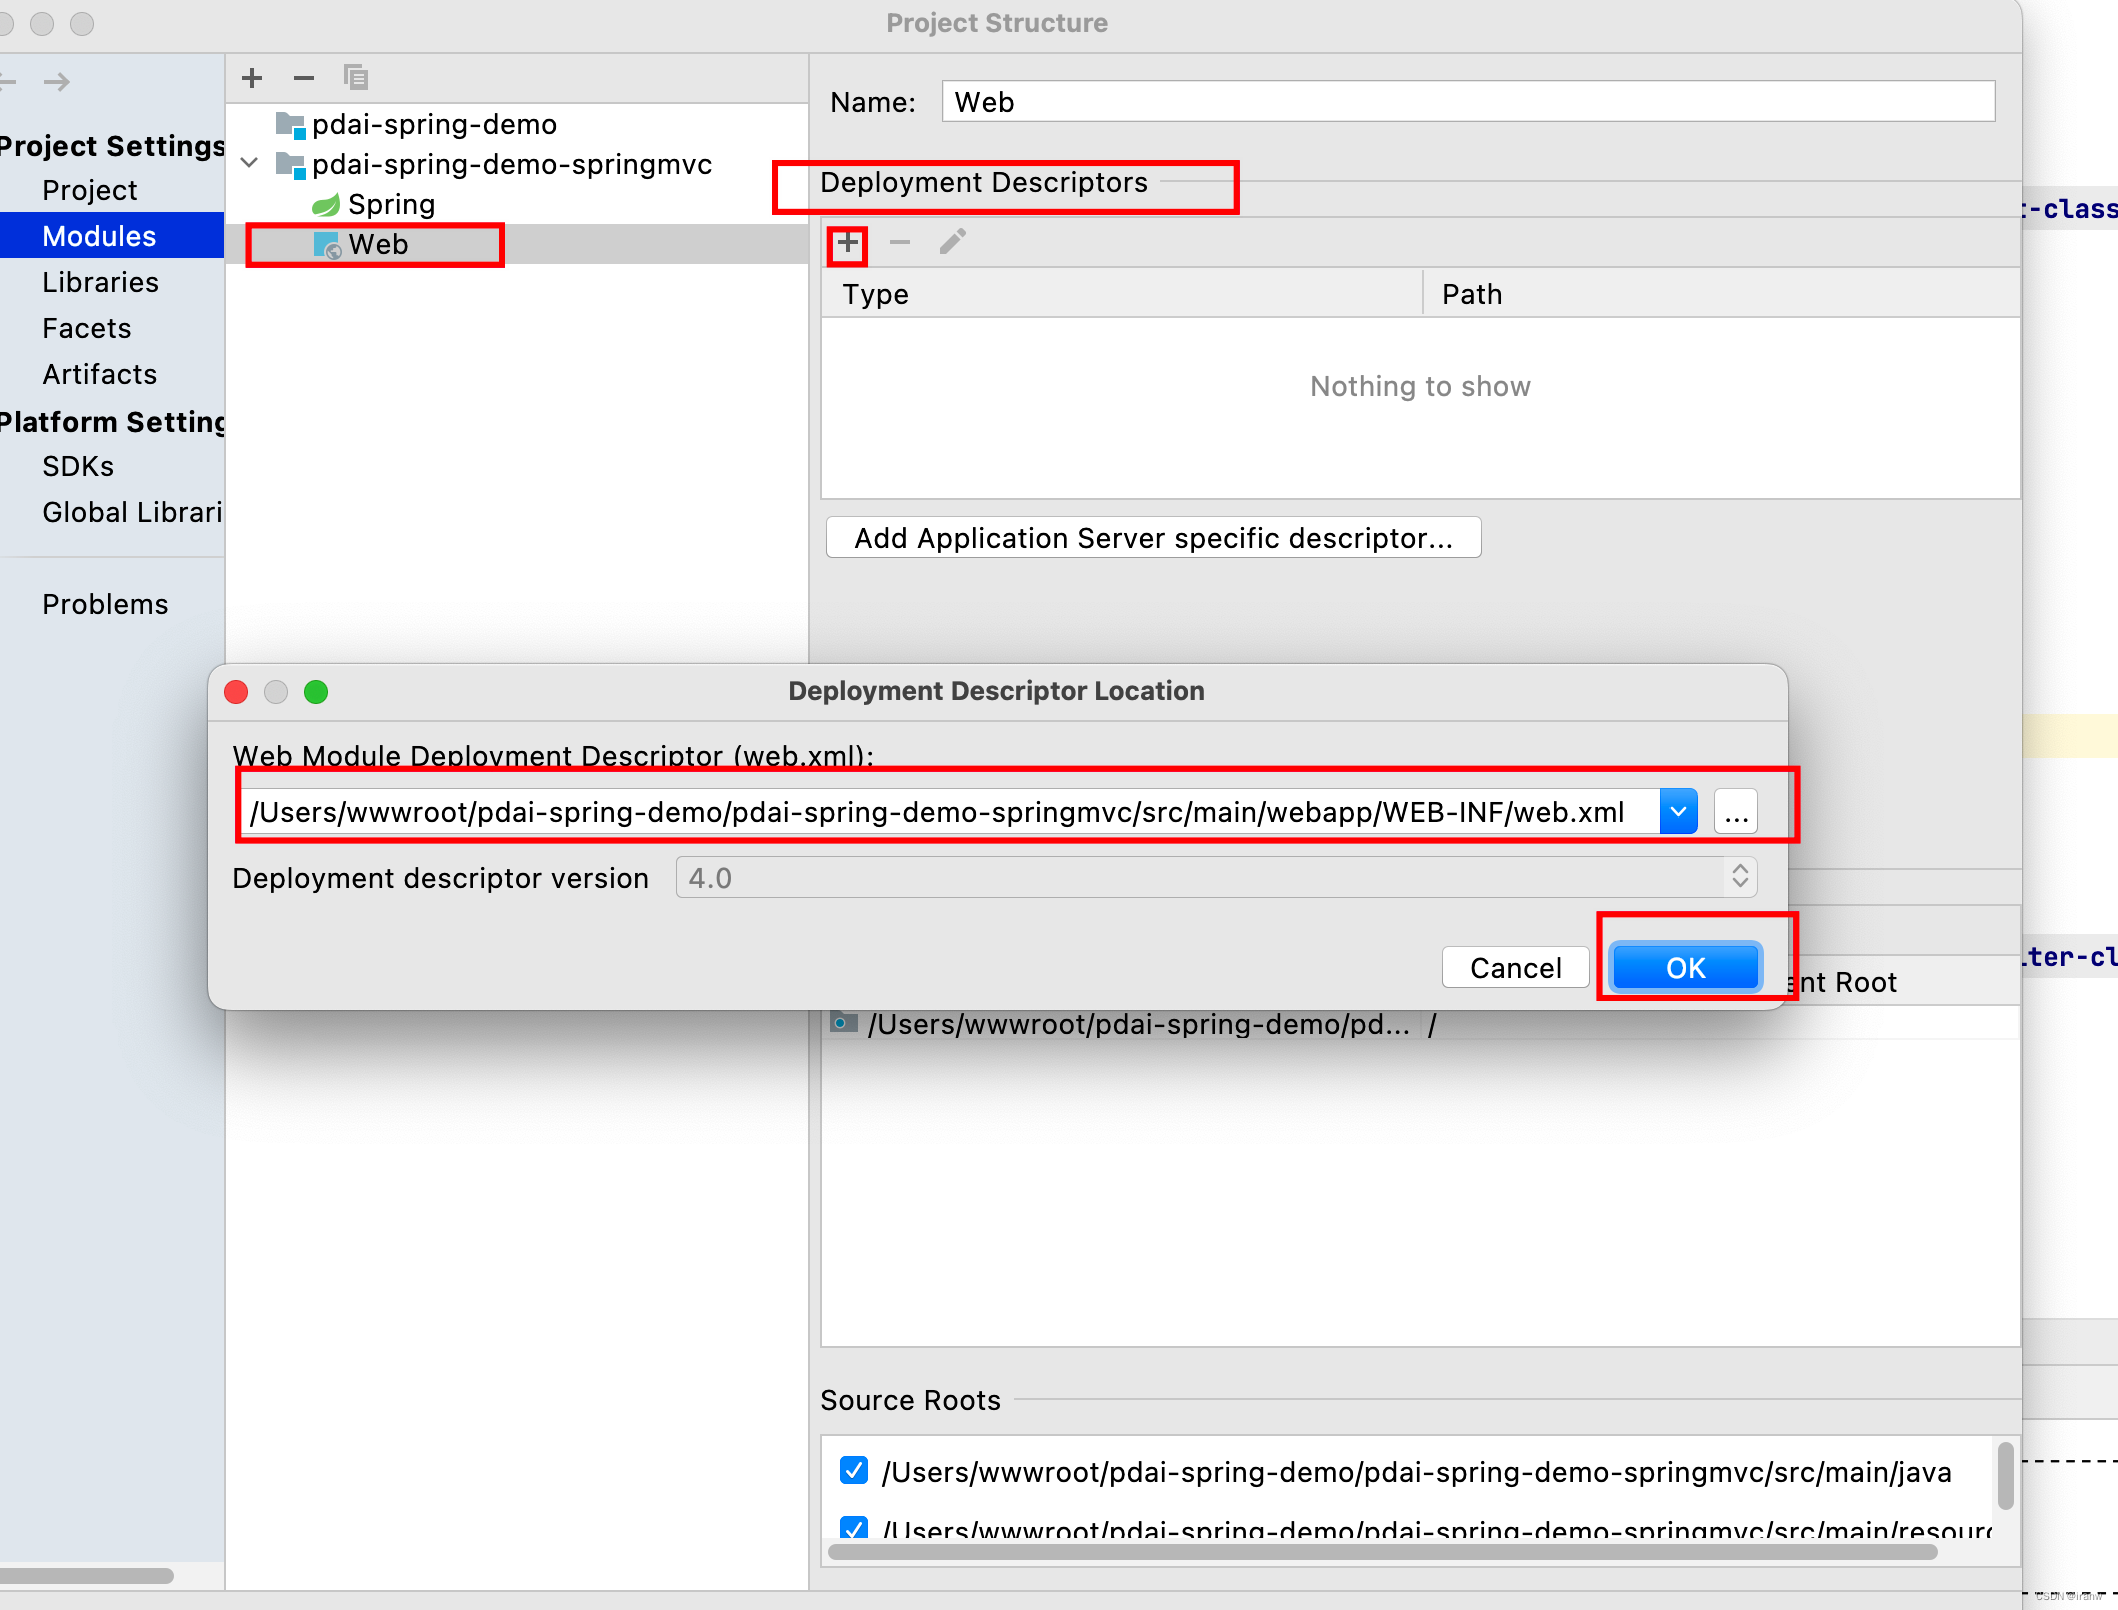Screen dimensions: 2118x1610
Task: Click the remove module minus icon
Action: tap(304, 78)
